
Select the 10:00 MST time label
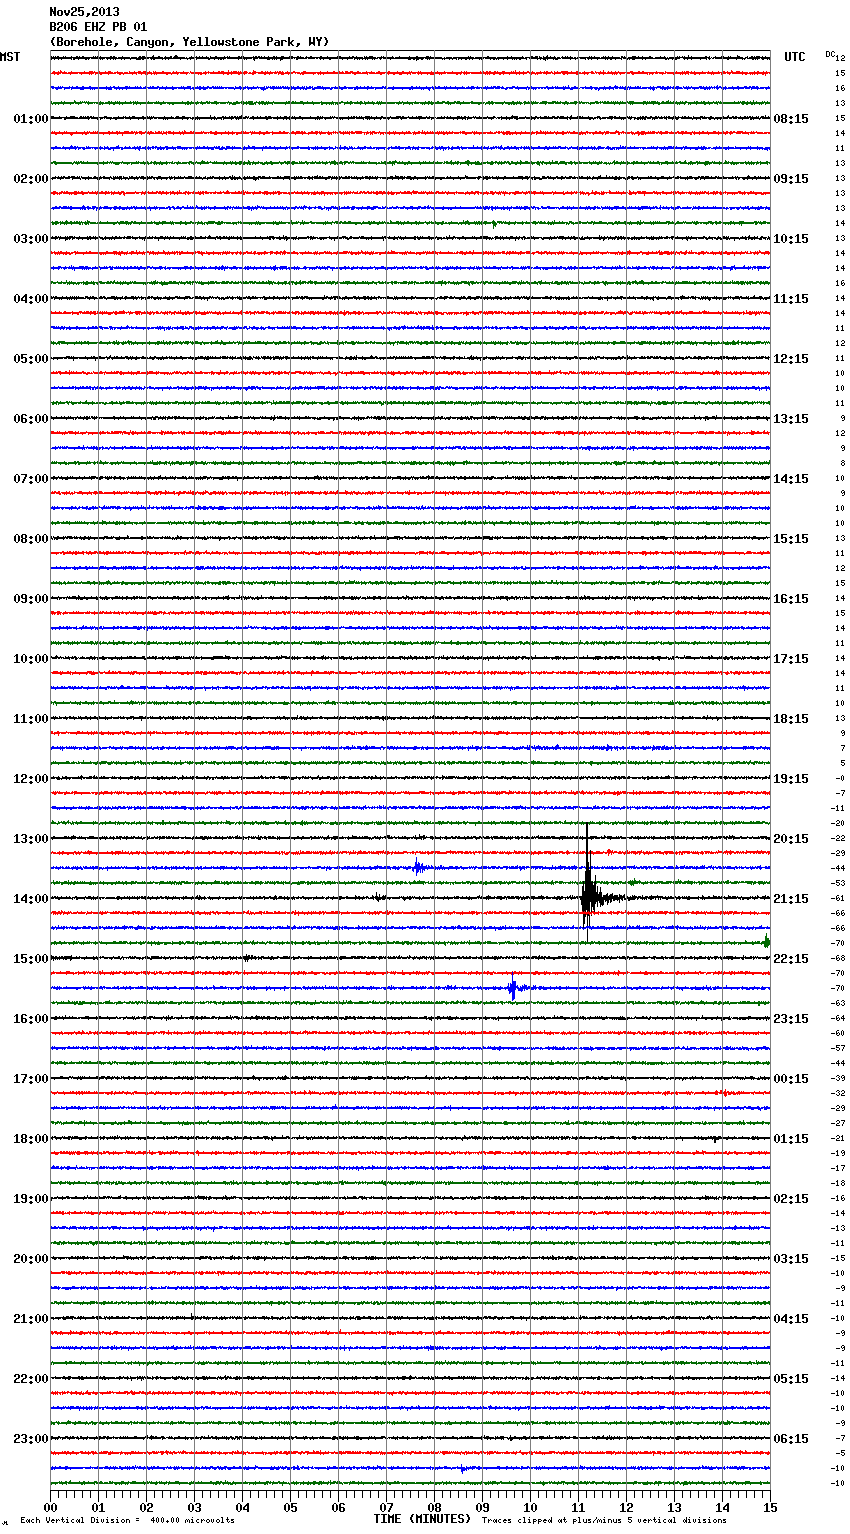[31, 659]
